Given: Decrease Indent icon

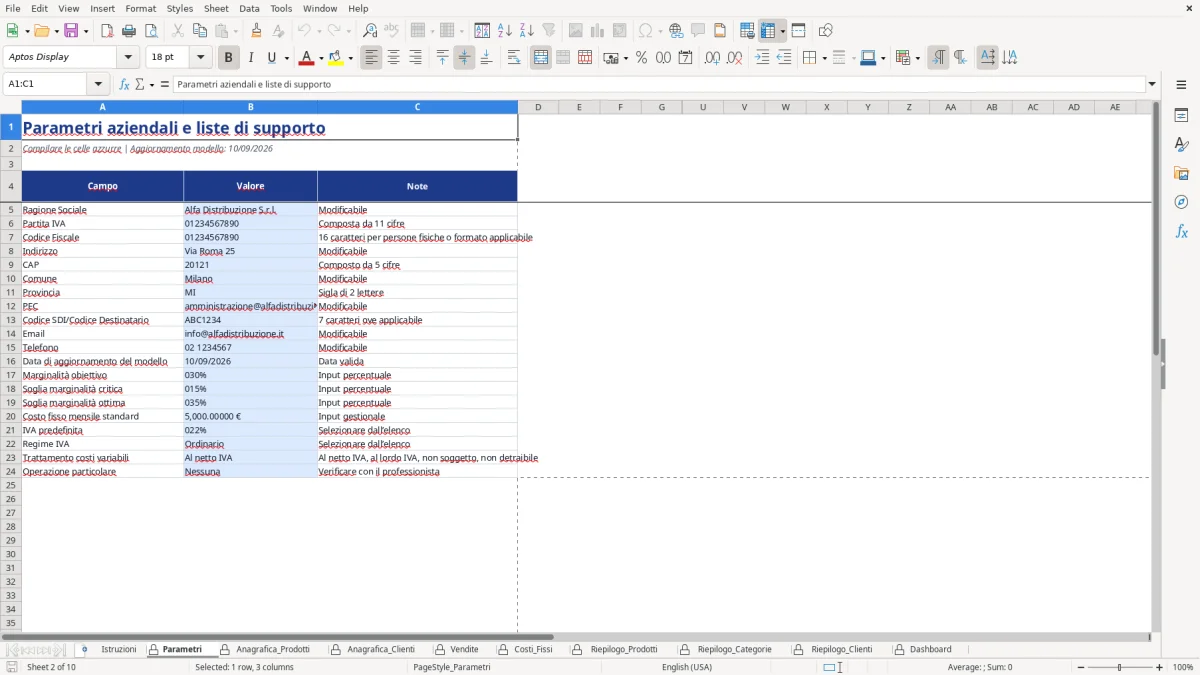Looking at the screenshot, I should pos(784,58).
